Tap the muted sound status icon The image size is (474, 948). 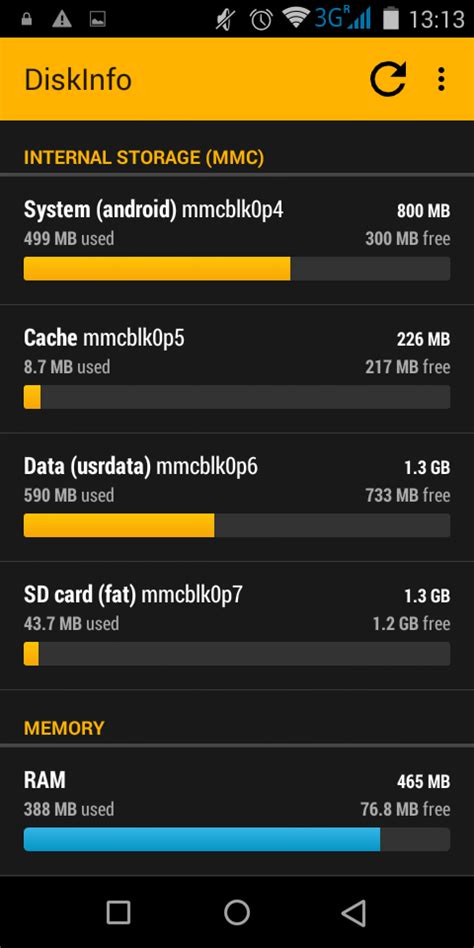click(226, 19)
